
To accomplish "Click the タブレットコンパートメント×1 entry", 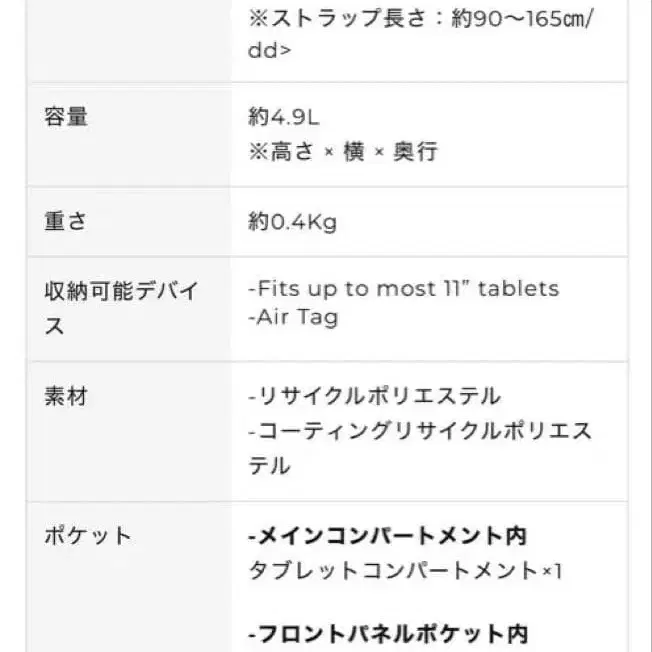I will [405, 571].
